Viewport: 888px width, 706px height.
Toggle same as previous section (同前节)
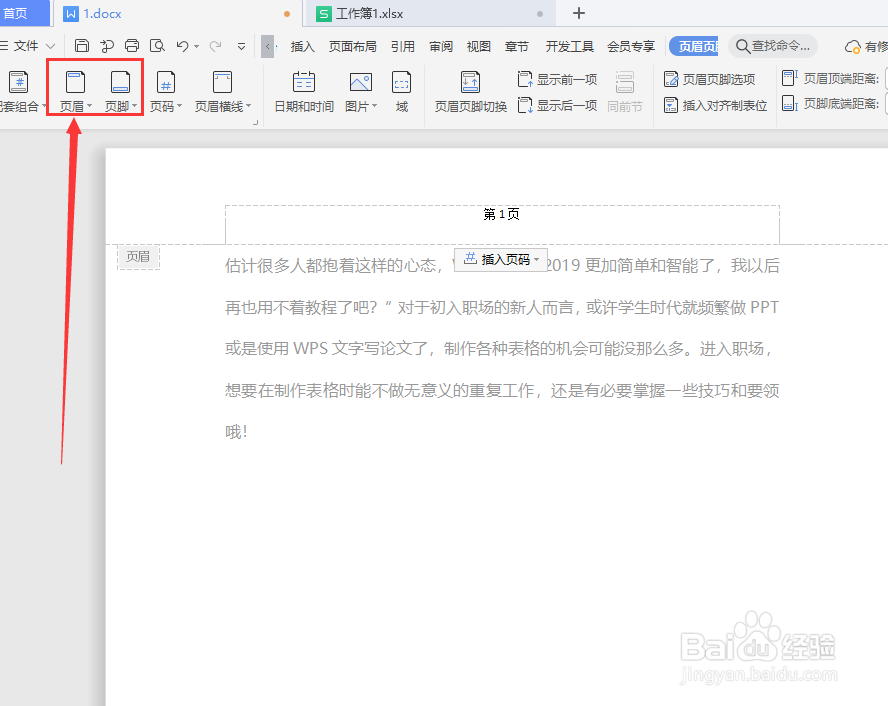point(625,94)
